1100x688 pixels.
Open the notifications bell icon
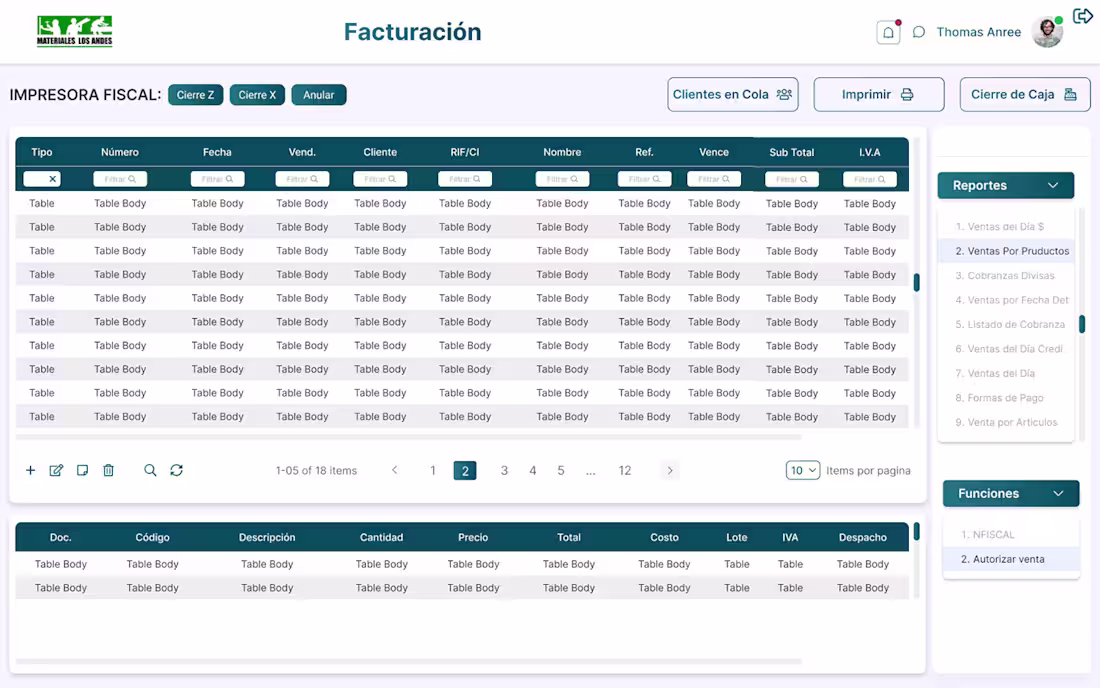point(888,31)
